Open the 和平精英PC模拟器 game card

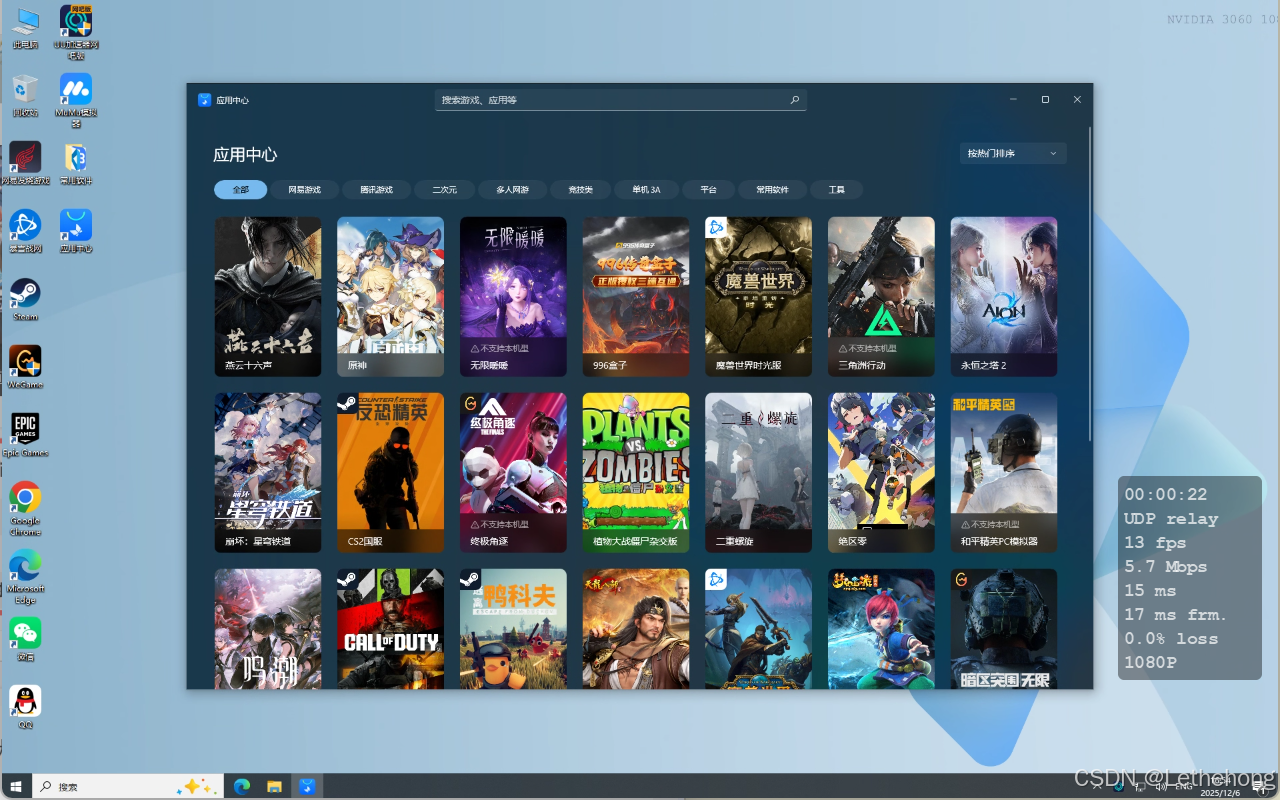point(1004,472)
